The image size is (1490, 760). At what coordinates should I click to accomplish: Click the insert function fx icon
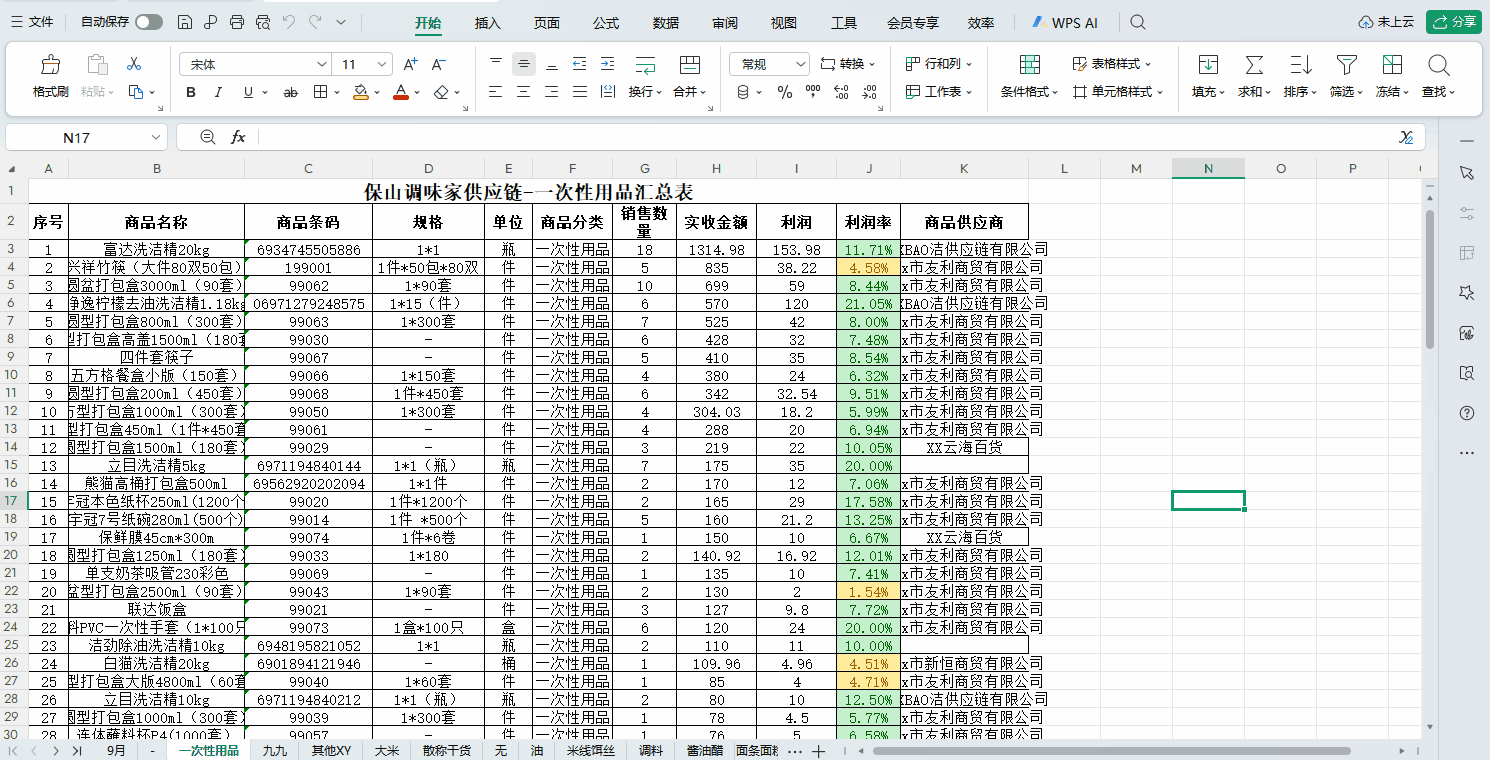click(238, 137)
